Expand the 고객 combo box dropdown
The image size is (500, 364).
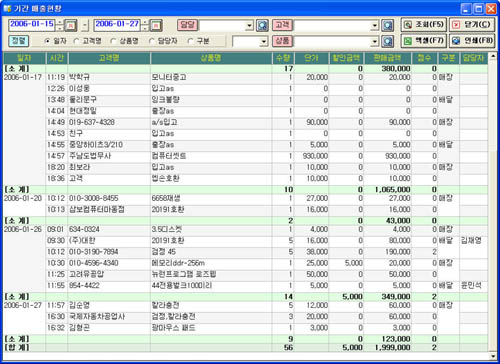[x=375, y=25]
